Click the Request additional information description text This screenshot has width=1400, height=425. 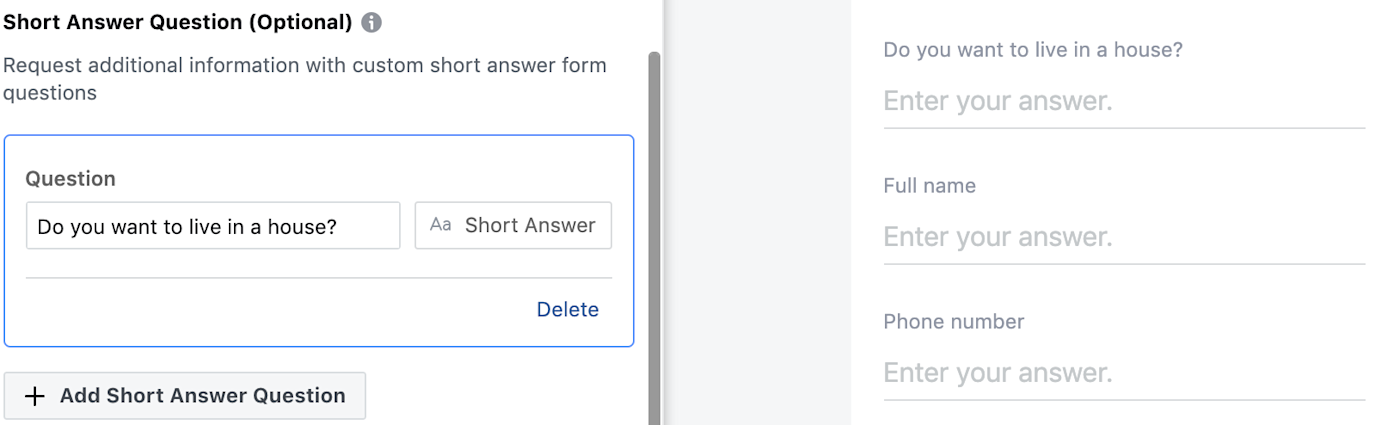point(305,79)
